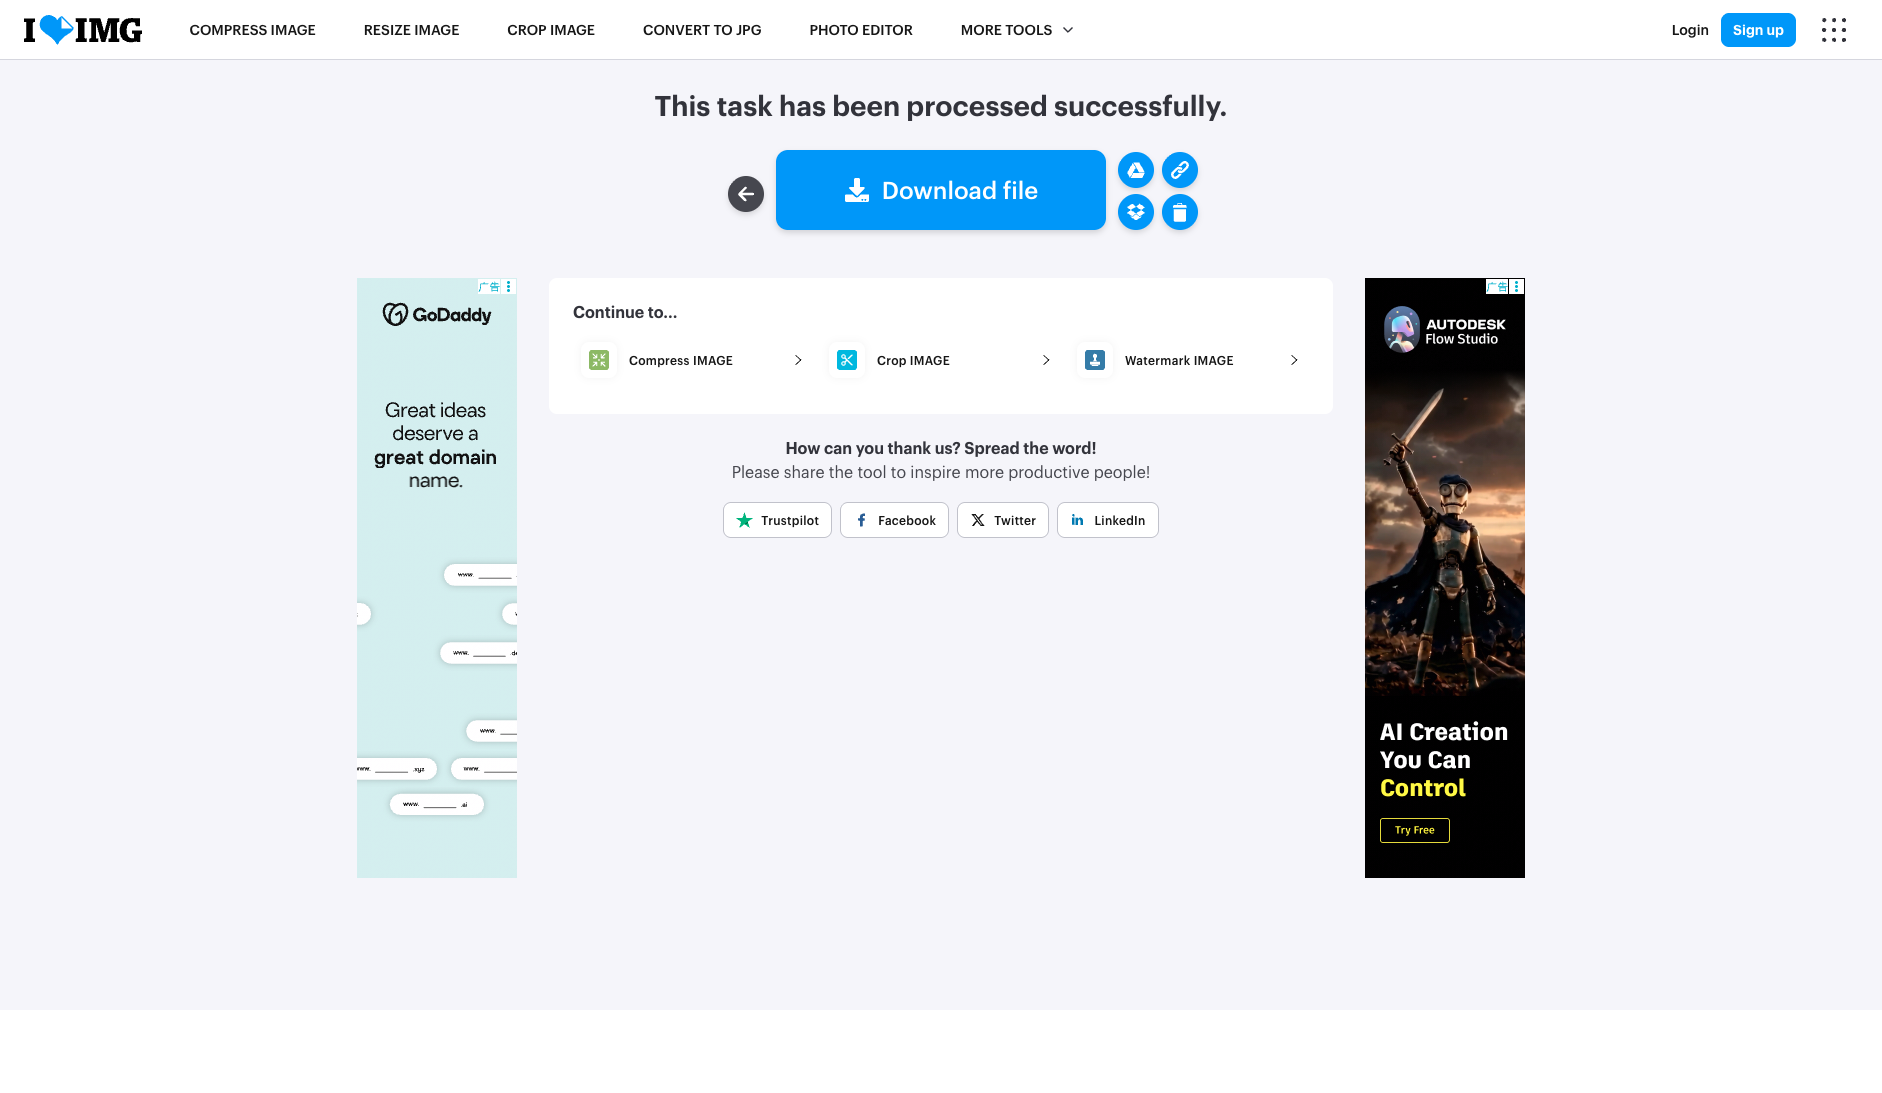The image size is (1882, 1093).
Task: Open Watermark IMAGE via its chevron
Action: coord(1294,360)
